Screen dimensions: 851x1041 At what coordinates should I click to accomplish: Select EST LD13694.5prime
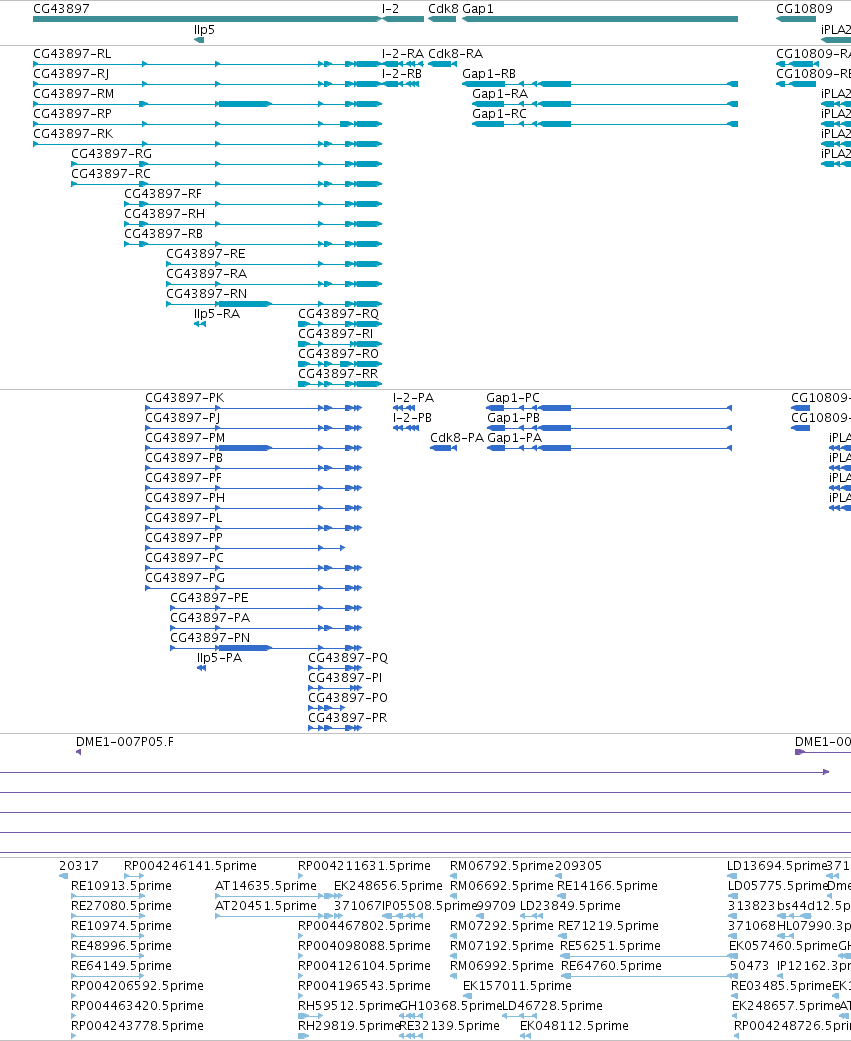click(x=732, y=876)
